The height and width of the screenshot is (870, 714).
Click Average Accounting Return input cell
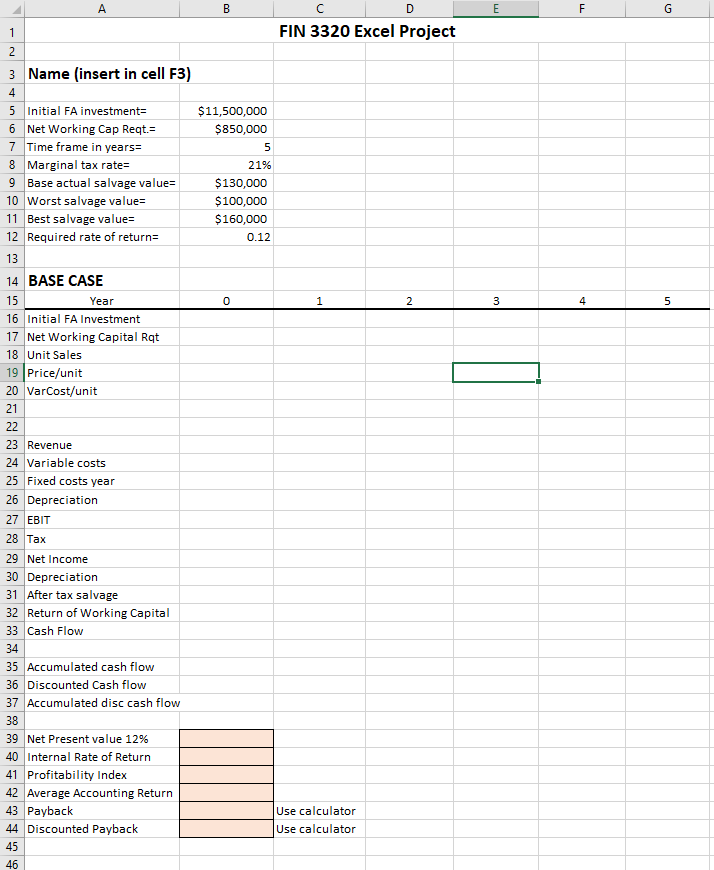(x=226, y=793)
